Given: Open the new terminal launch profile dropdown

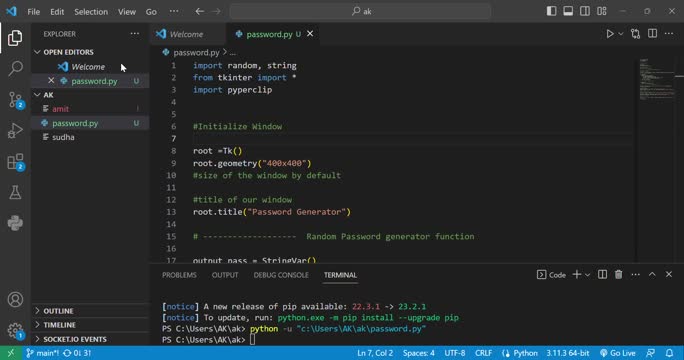Looking at the screenshot, I should tap(588, 274).
